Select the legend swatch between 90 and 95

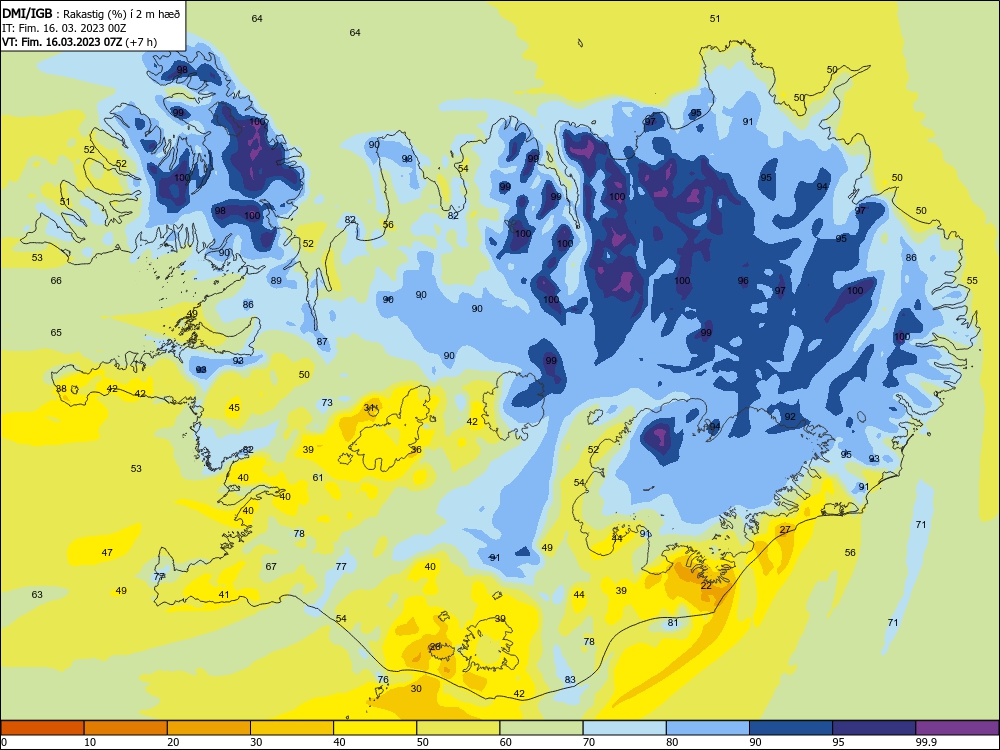pos(791,728)
